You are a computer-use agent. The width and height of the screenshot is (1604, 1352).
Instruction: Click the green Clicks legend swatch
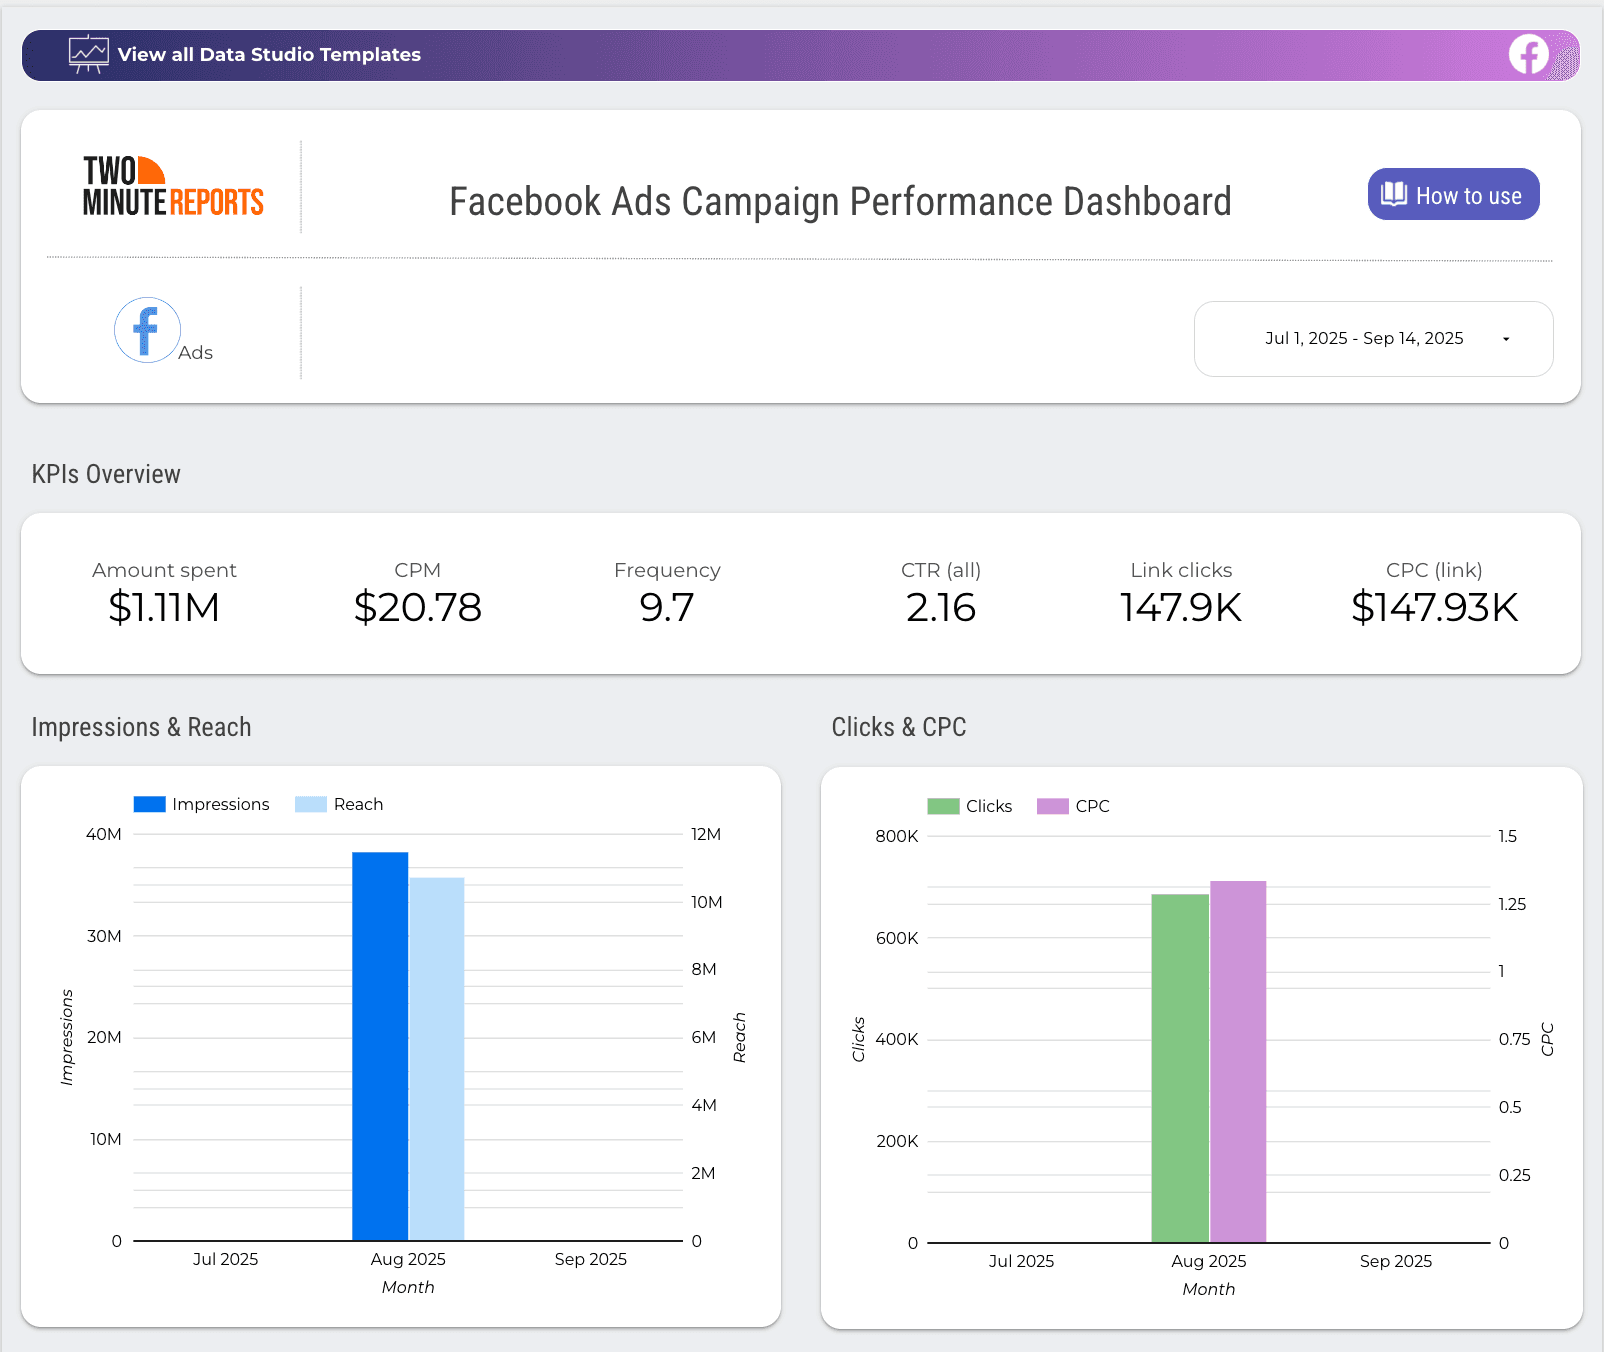[x=941, y=805]
